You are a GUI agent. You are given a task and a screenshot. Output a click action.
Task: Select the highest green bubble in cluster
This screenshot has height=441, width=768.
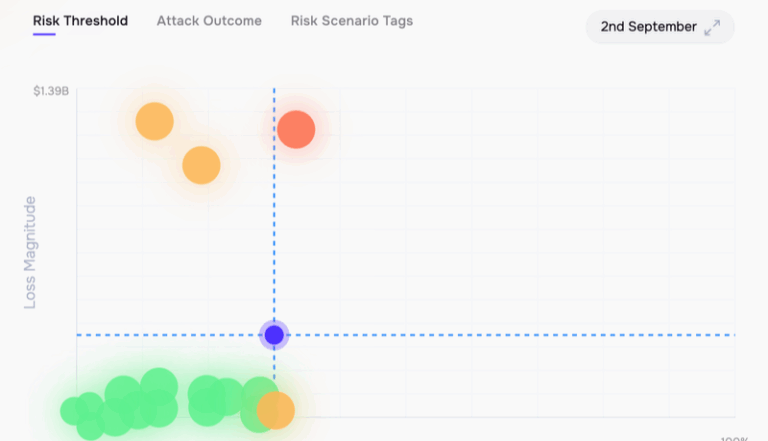[159, 386]
